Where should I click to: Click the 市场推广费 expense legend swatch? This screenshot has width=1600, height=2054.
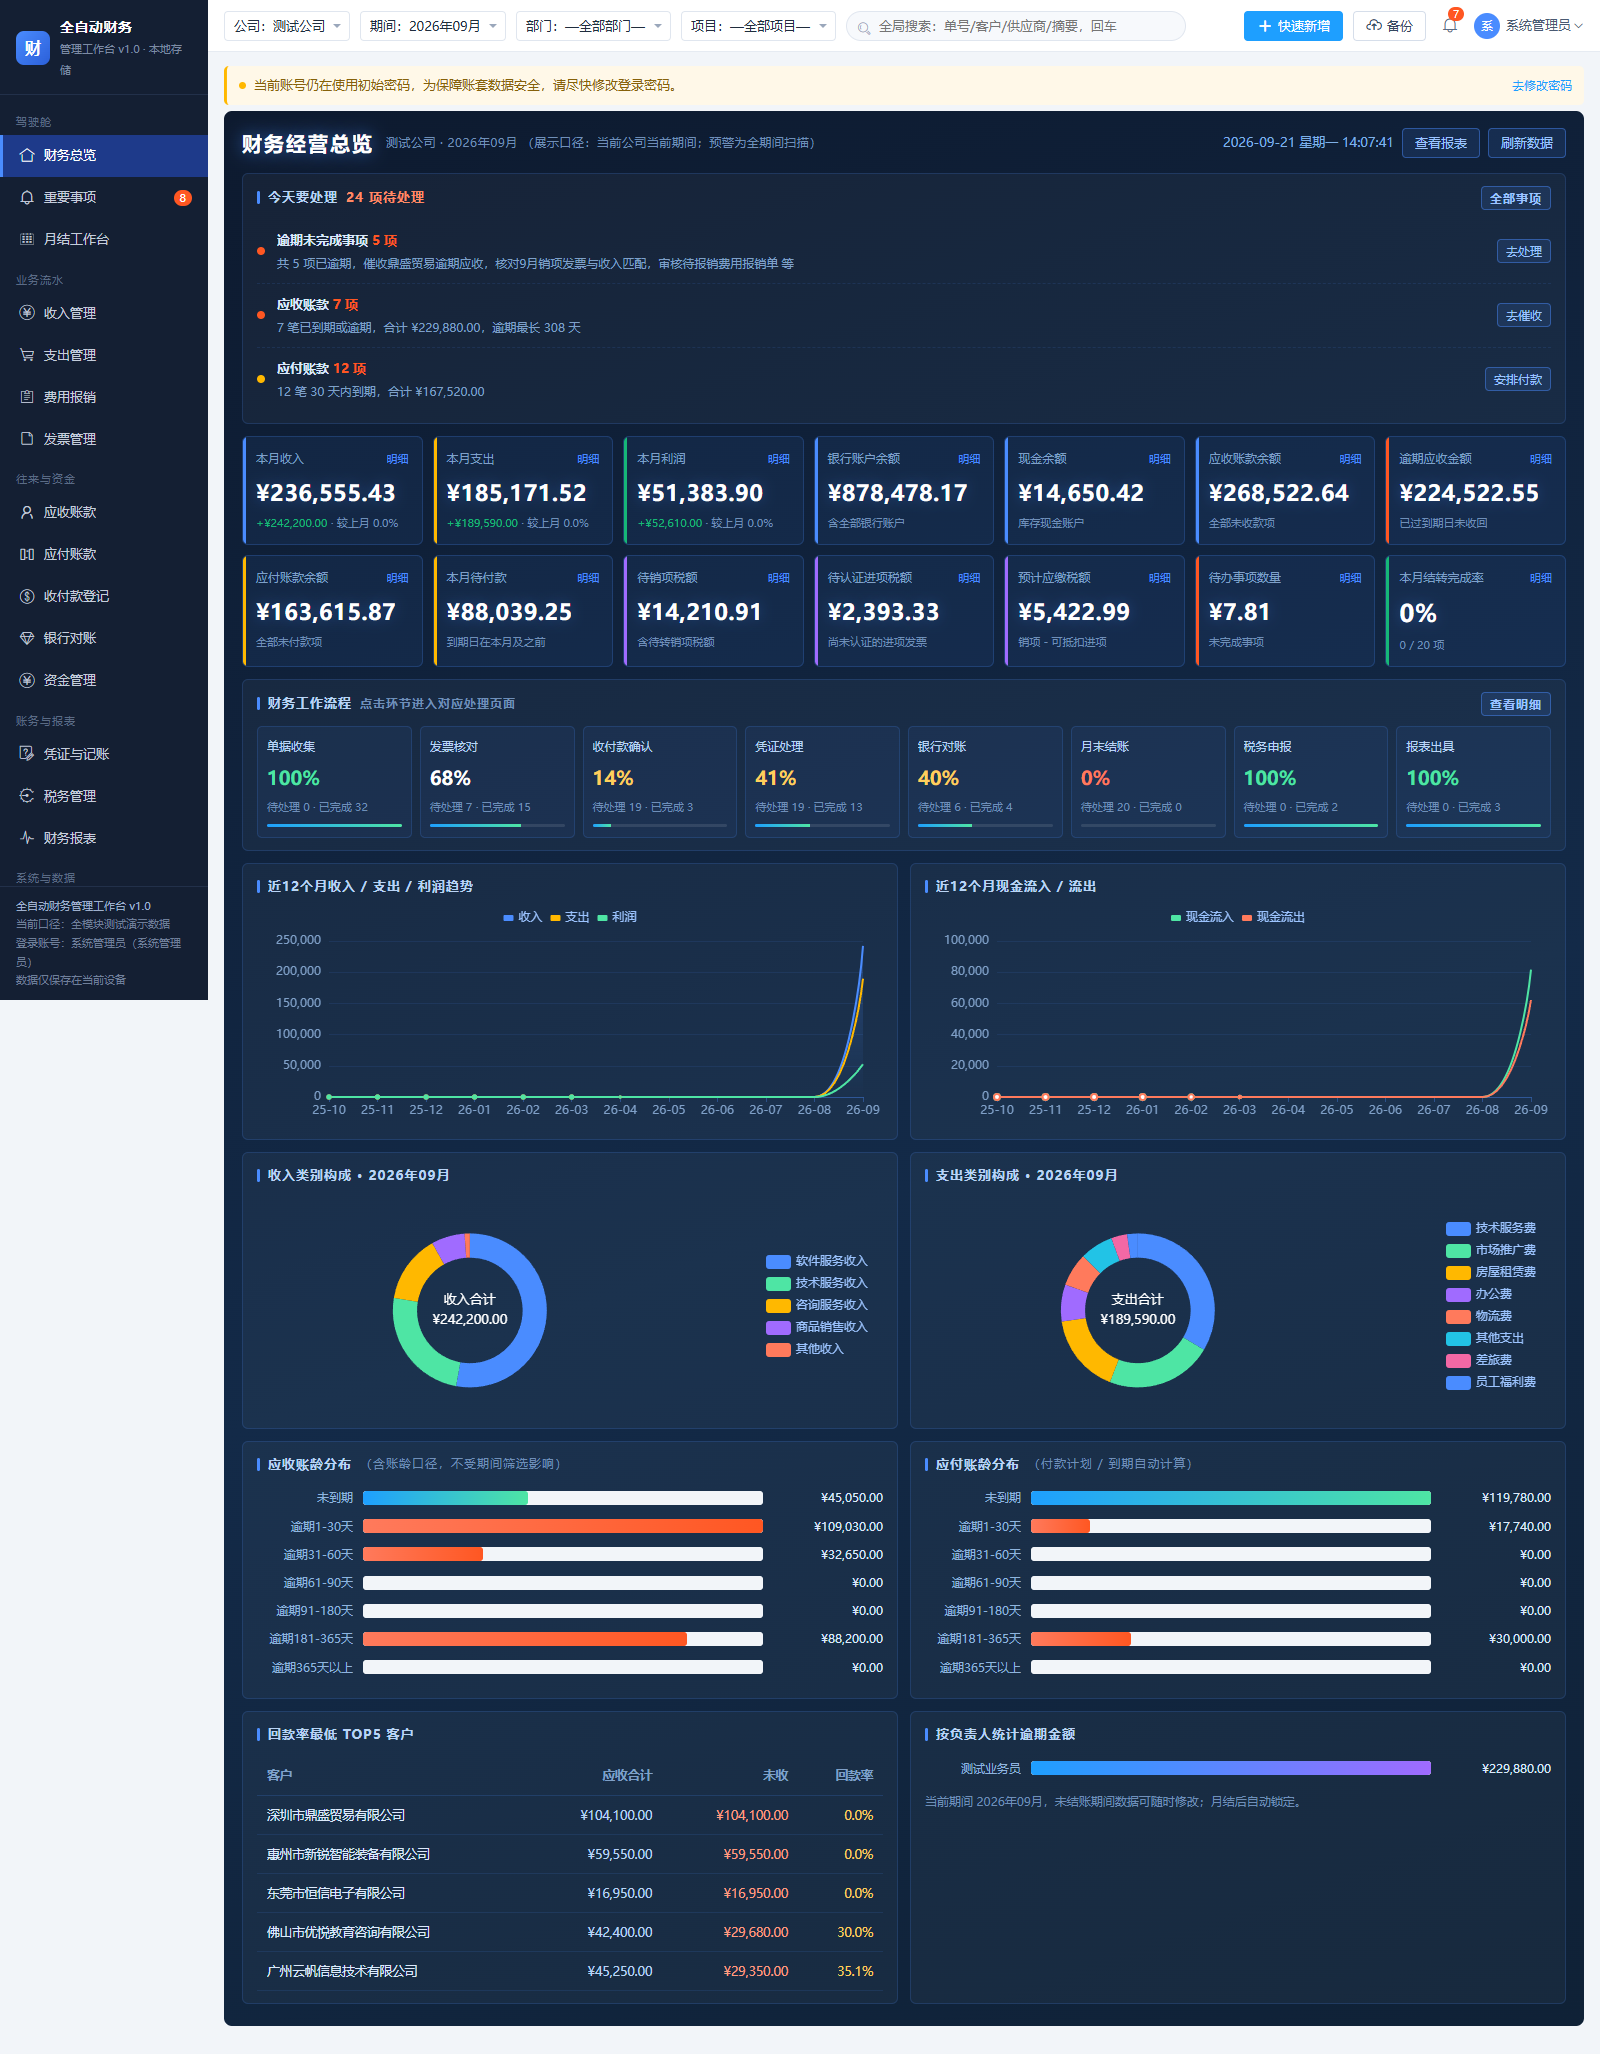(1458, 1250)
